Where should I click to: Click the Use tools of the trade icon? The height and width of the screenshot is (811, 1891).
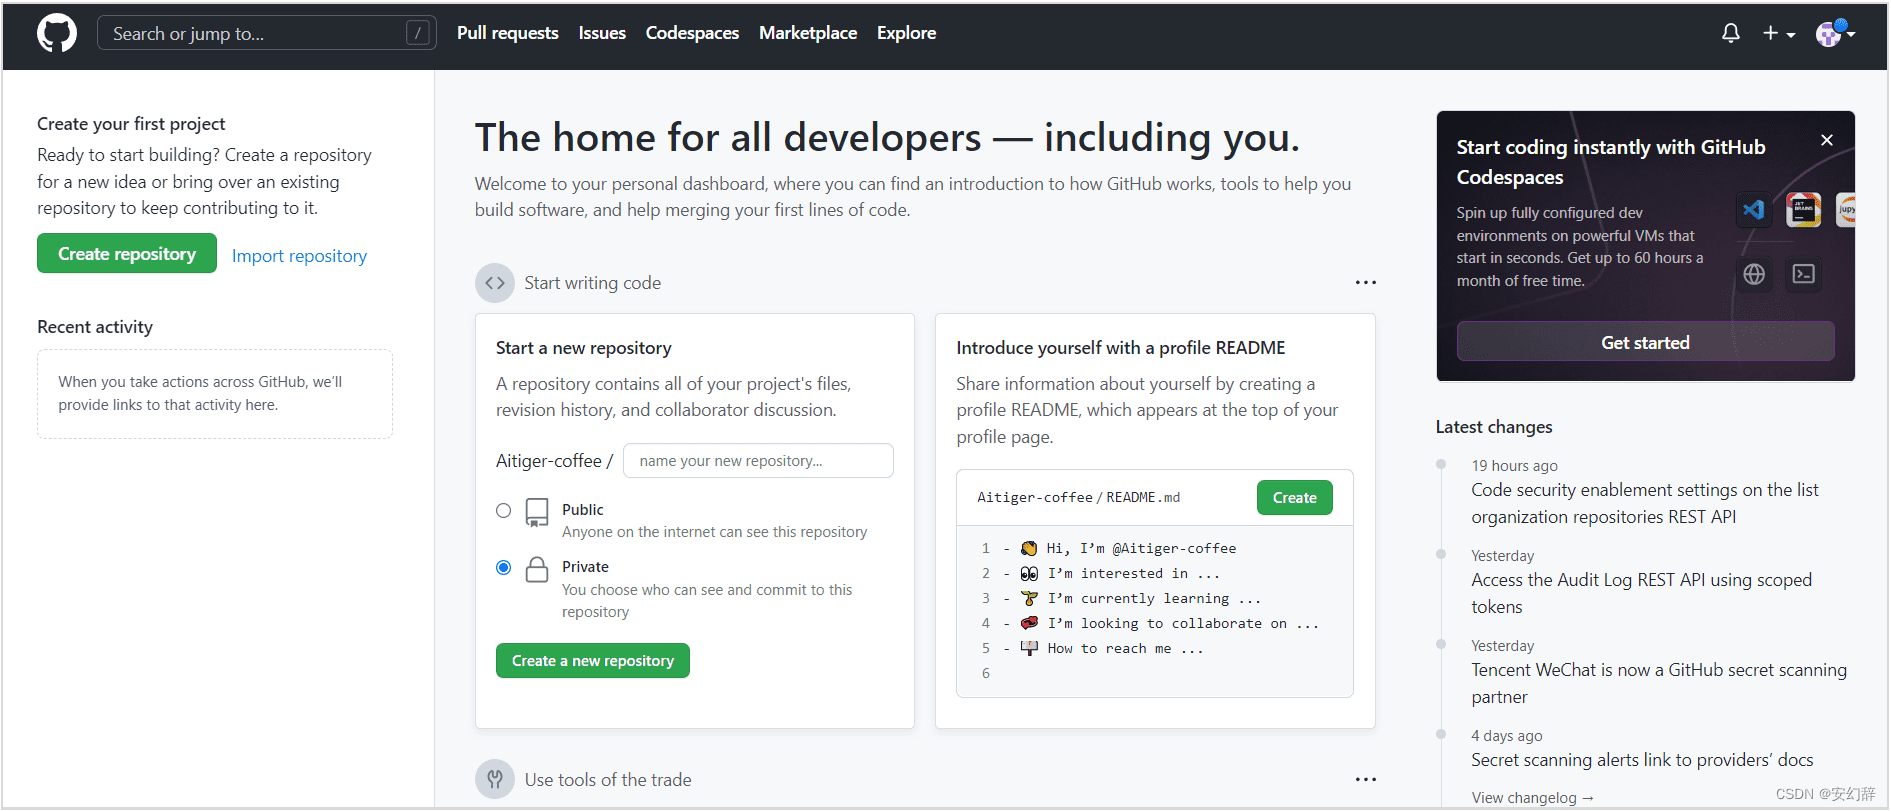[x=495, y=779]
